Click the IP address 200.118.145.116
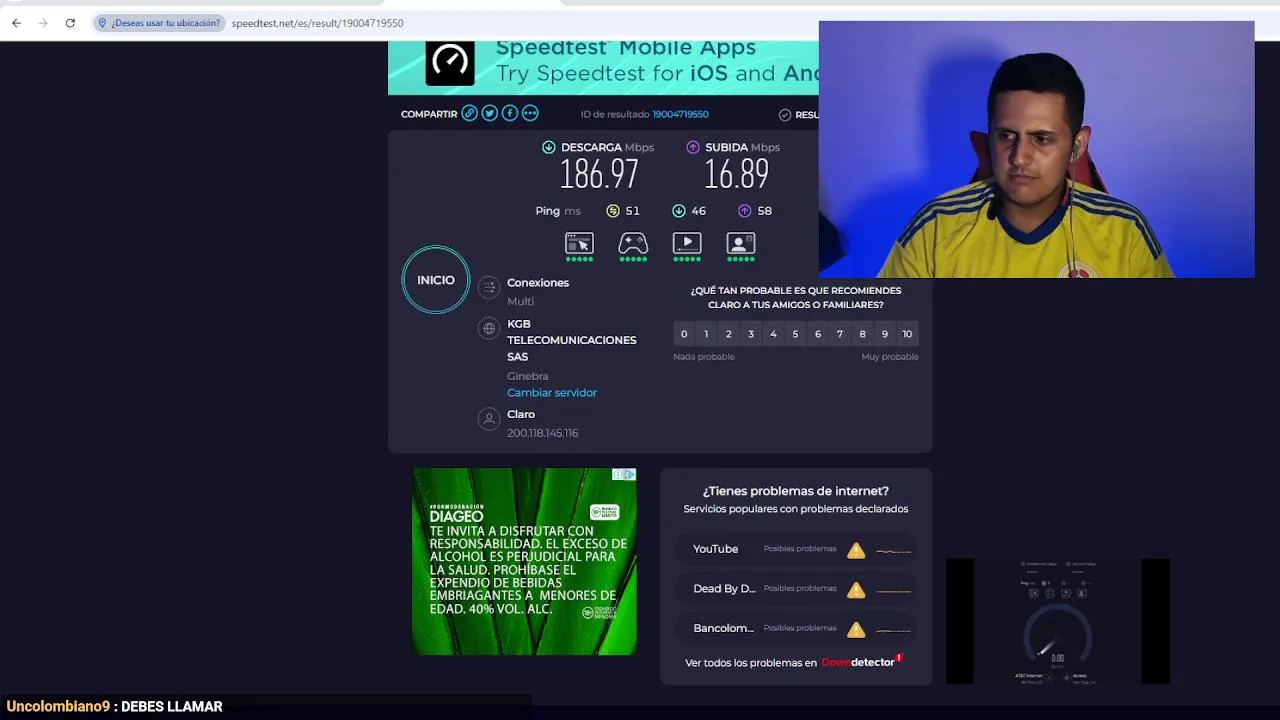The image size is (1280, 720). (x=543, y=433)
